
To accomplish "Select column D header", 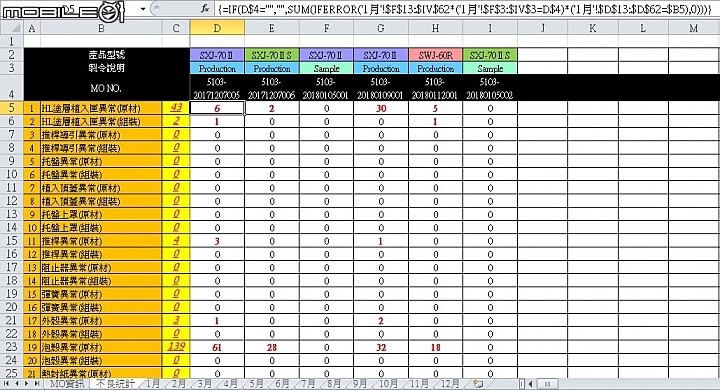I will 217,28.
